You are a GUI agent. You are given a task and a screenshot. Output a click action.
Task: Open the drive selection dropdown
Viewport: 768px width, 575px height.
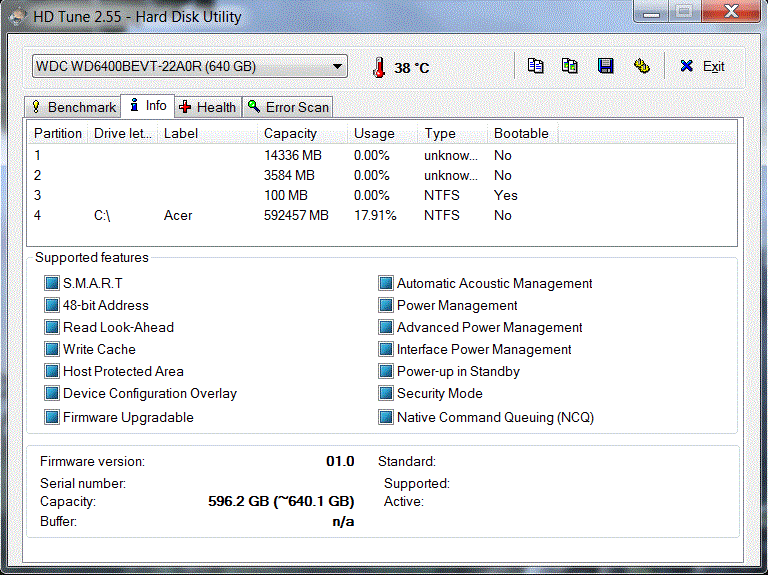coord(190,66)
